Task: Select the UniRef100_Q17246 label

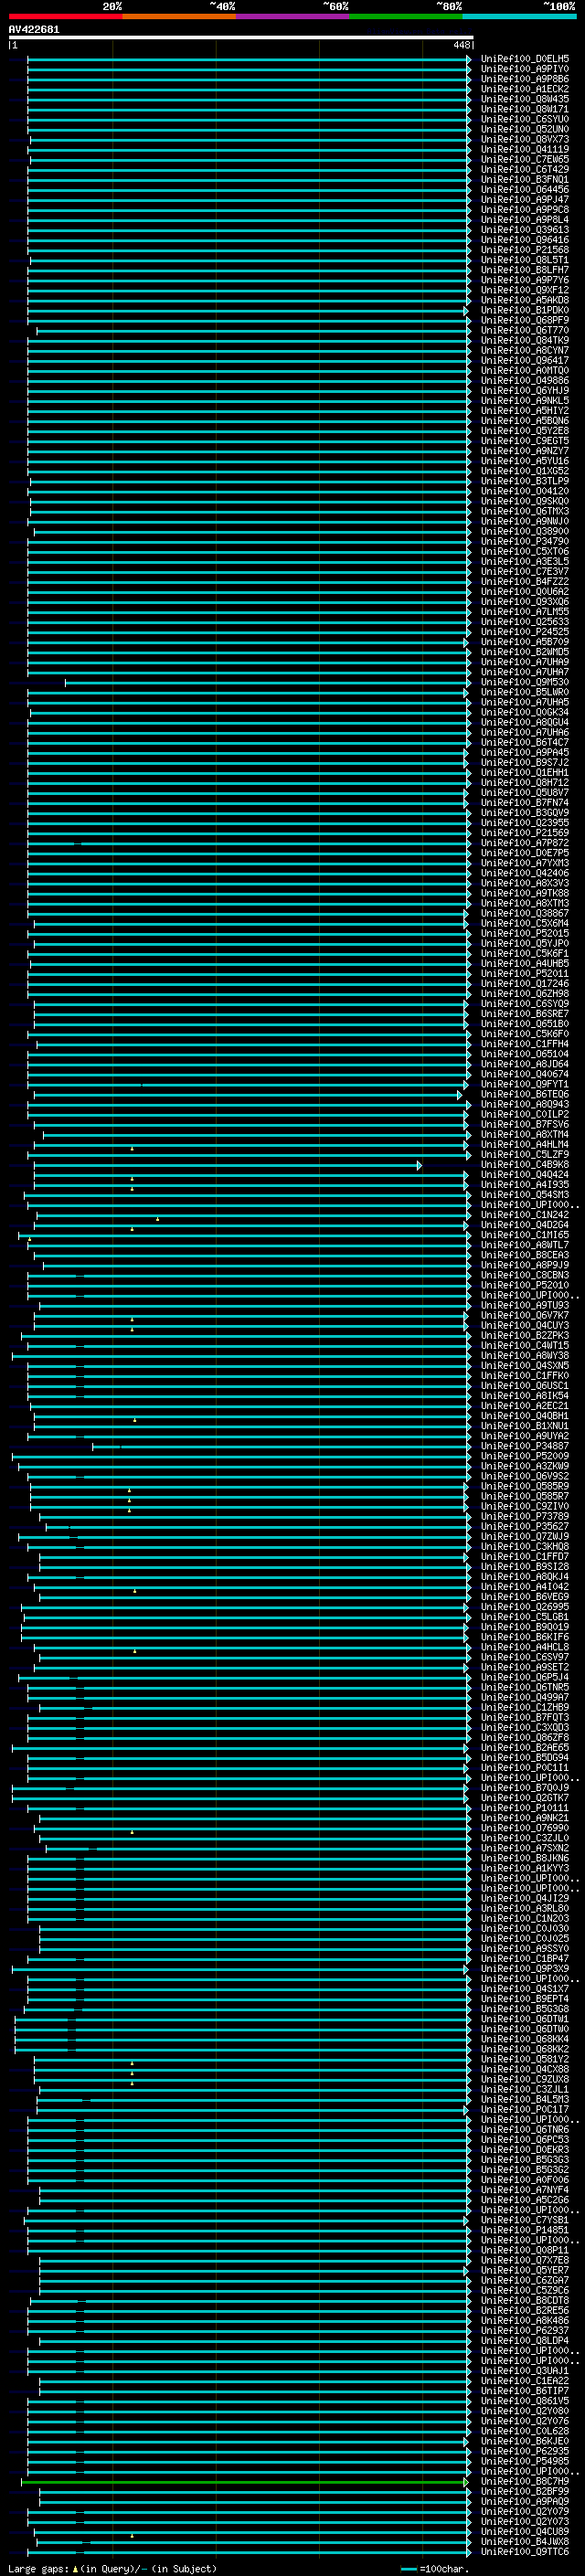Action: tap(525, 984)
